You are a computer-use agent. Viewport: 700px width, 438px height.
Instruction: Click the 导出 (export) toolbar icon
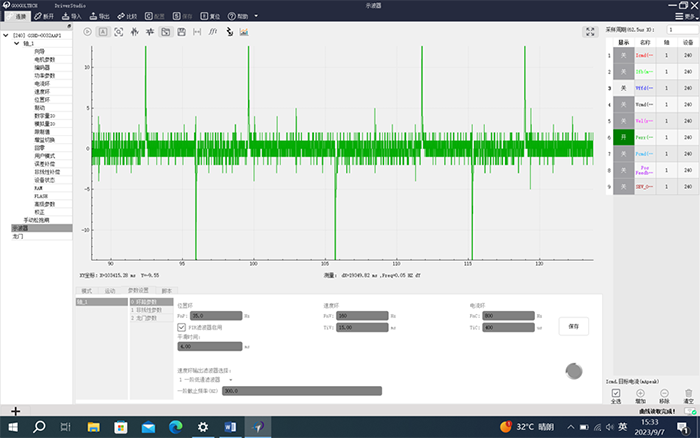pos(99,17)
